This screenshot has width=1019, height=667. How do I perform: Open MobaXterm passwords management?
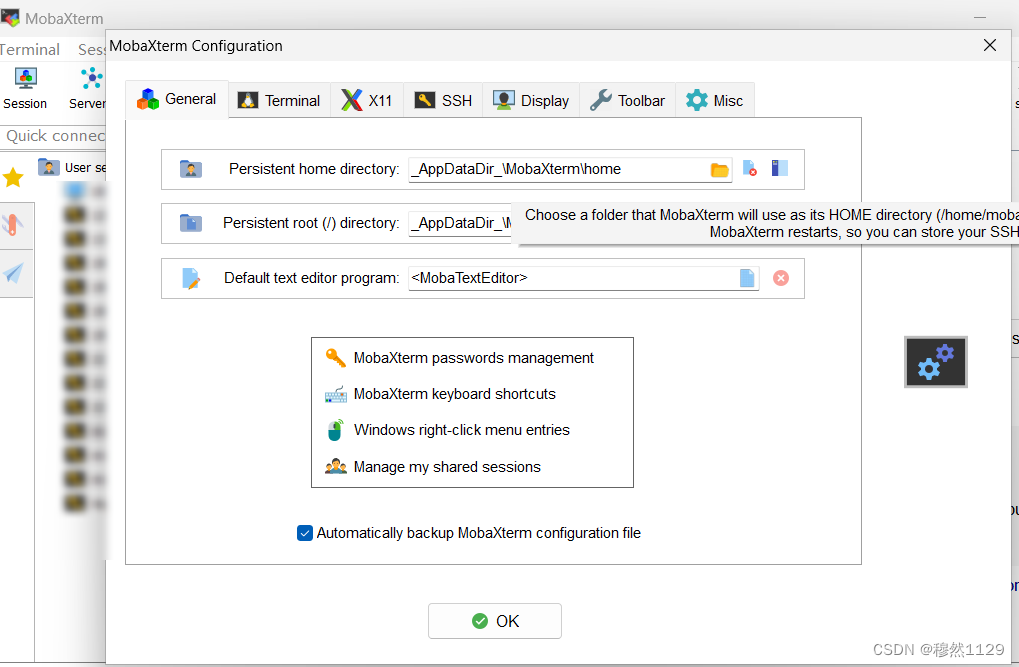[473, 358]
